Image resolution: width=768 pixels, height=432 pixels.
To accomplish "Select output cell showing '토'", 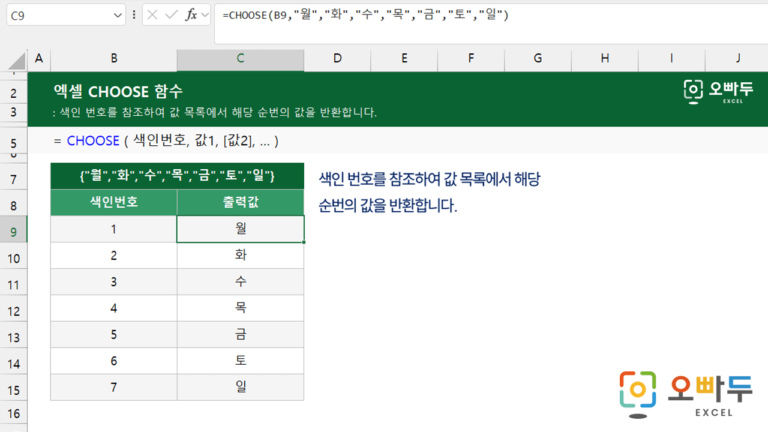I will click(240, 361).
